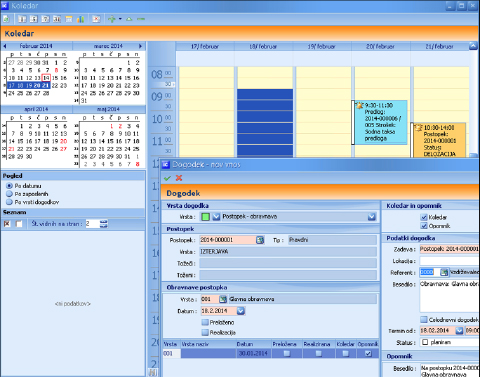Open the lookup icon beside Vrsta 001
The height and width of the screenshot is (377, 480).
point(223,299)
